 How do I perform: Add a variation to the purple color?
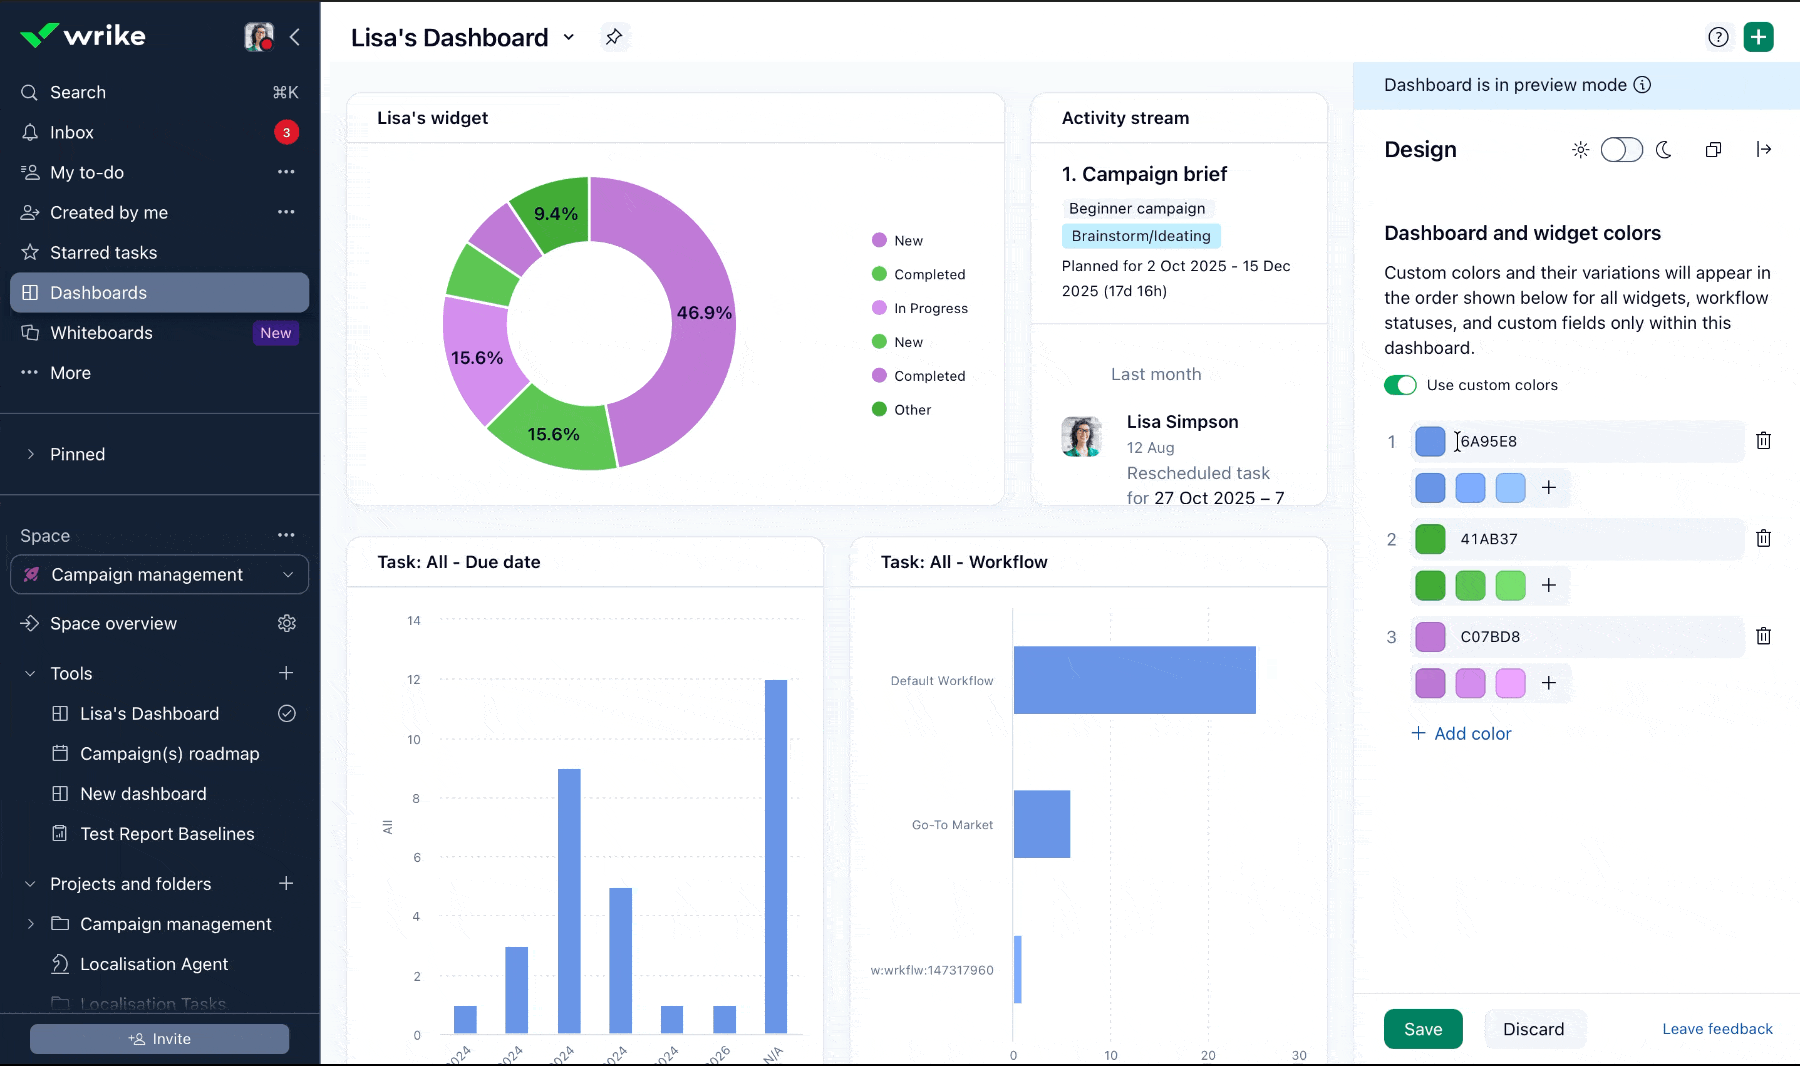coord(1549,684)
